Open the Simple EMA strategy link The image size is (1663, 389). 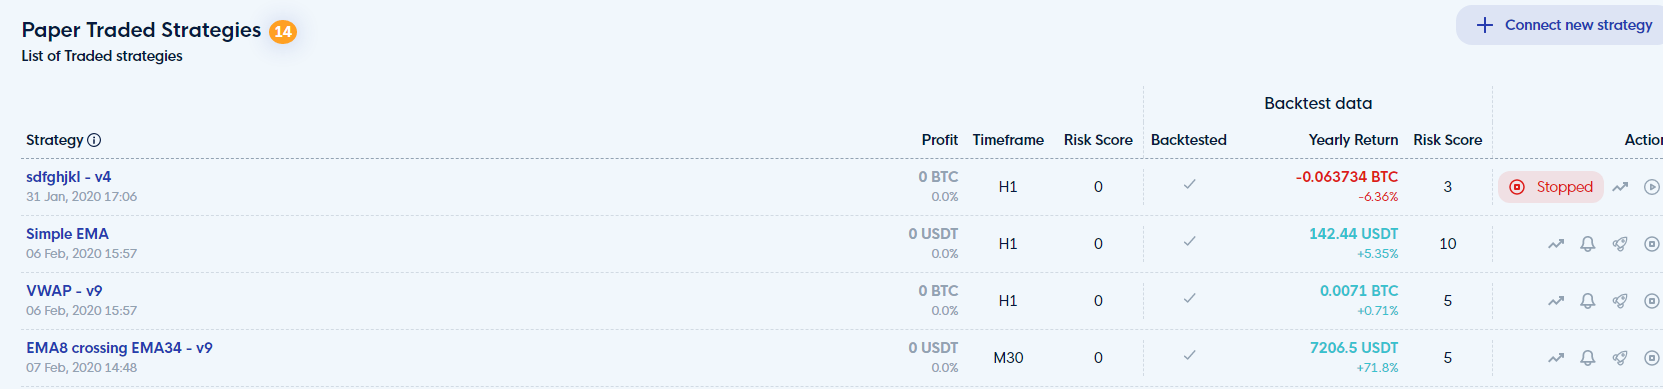67,234
